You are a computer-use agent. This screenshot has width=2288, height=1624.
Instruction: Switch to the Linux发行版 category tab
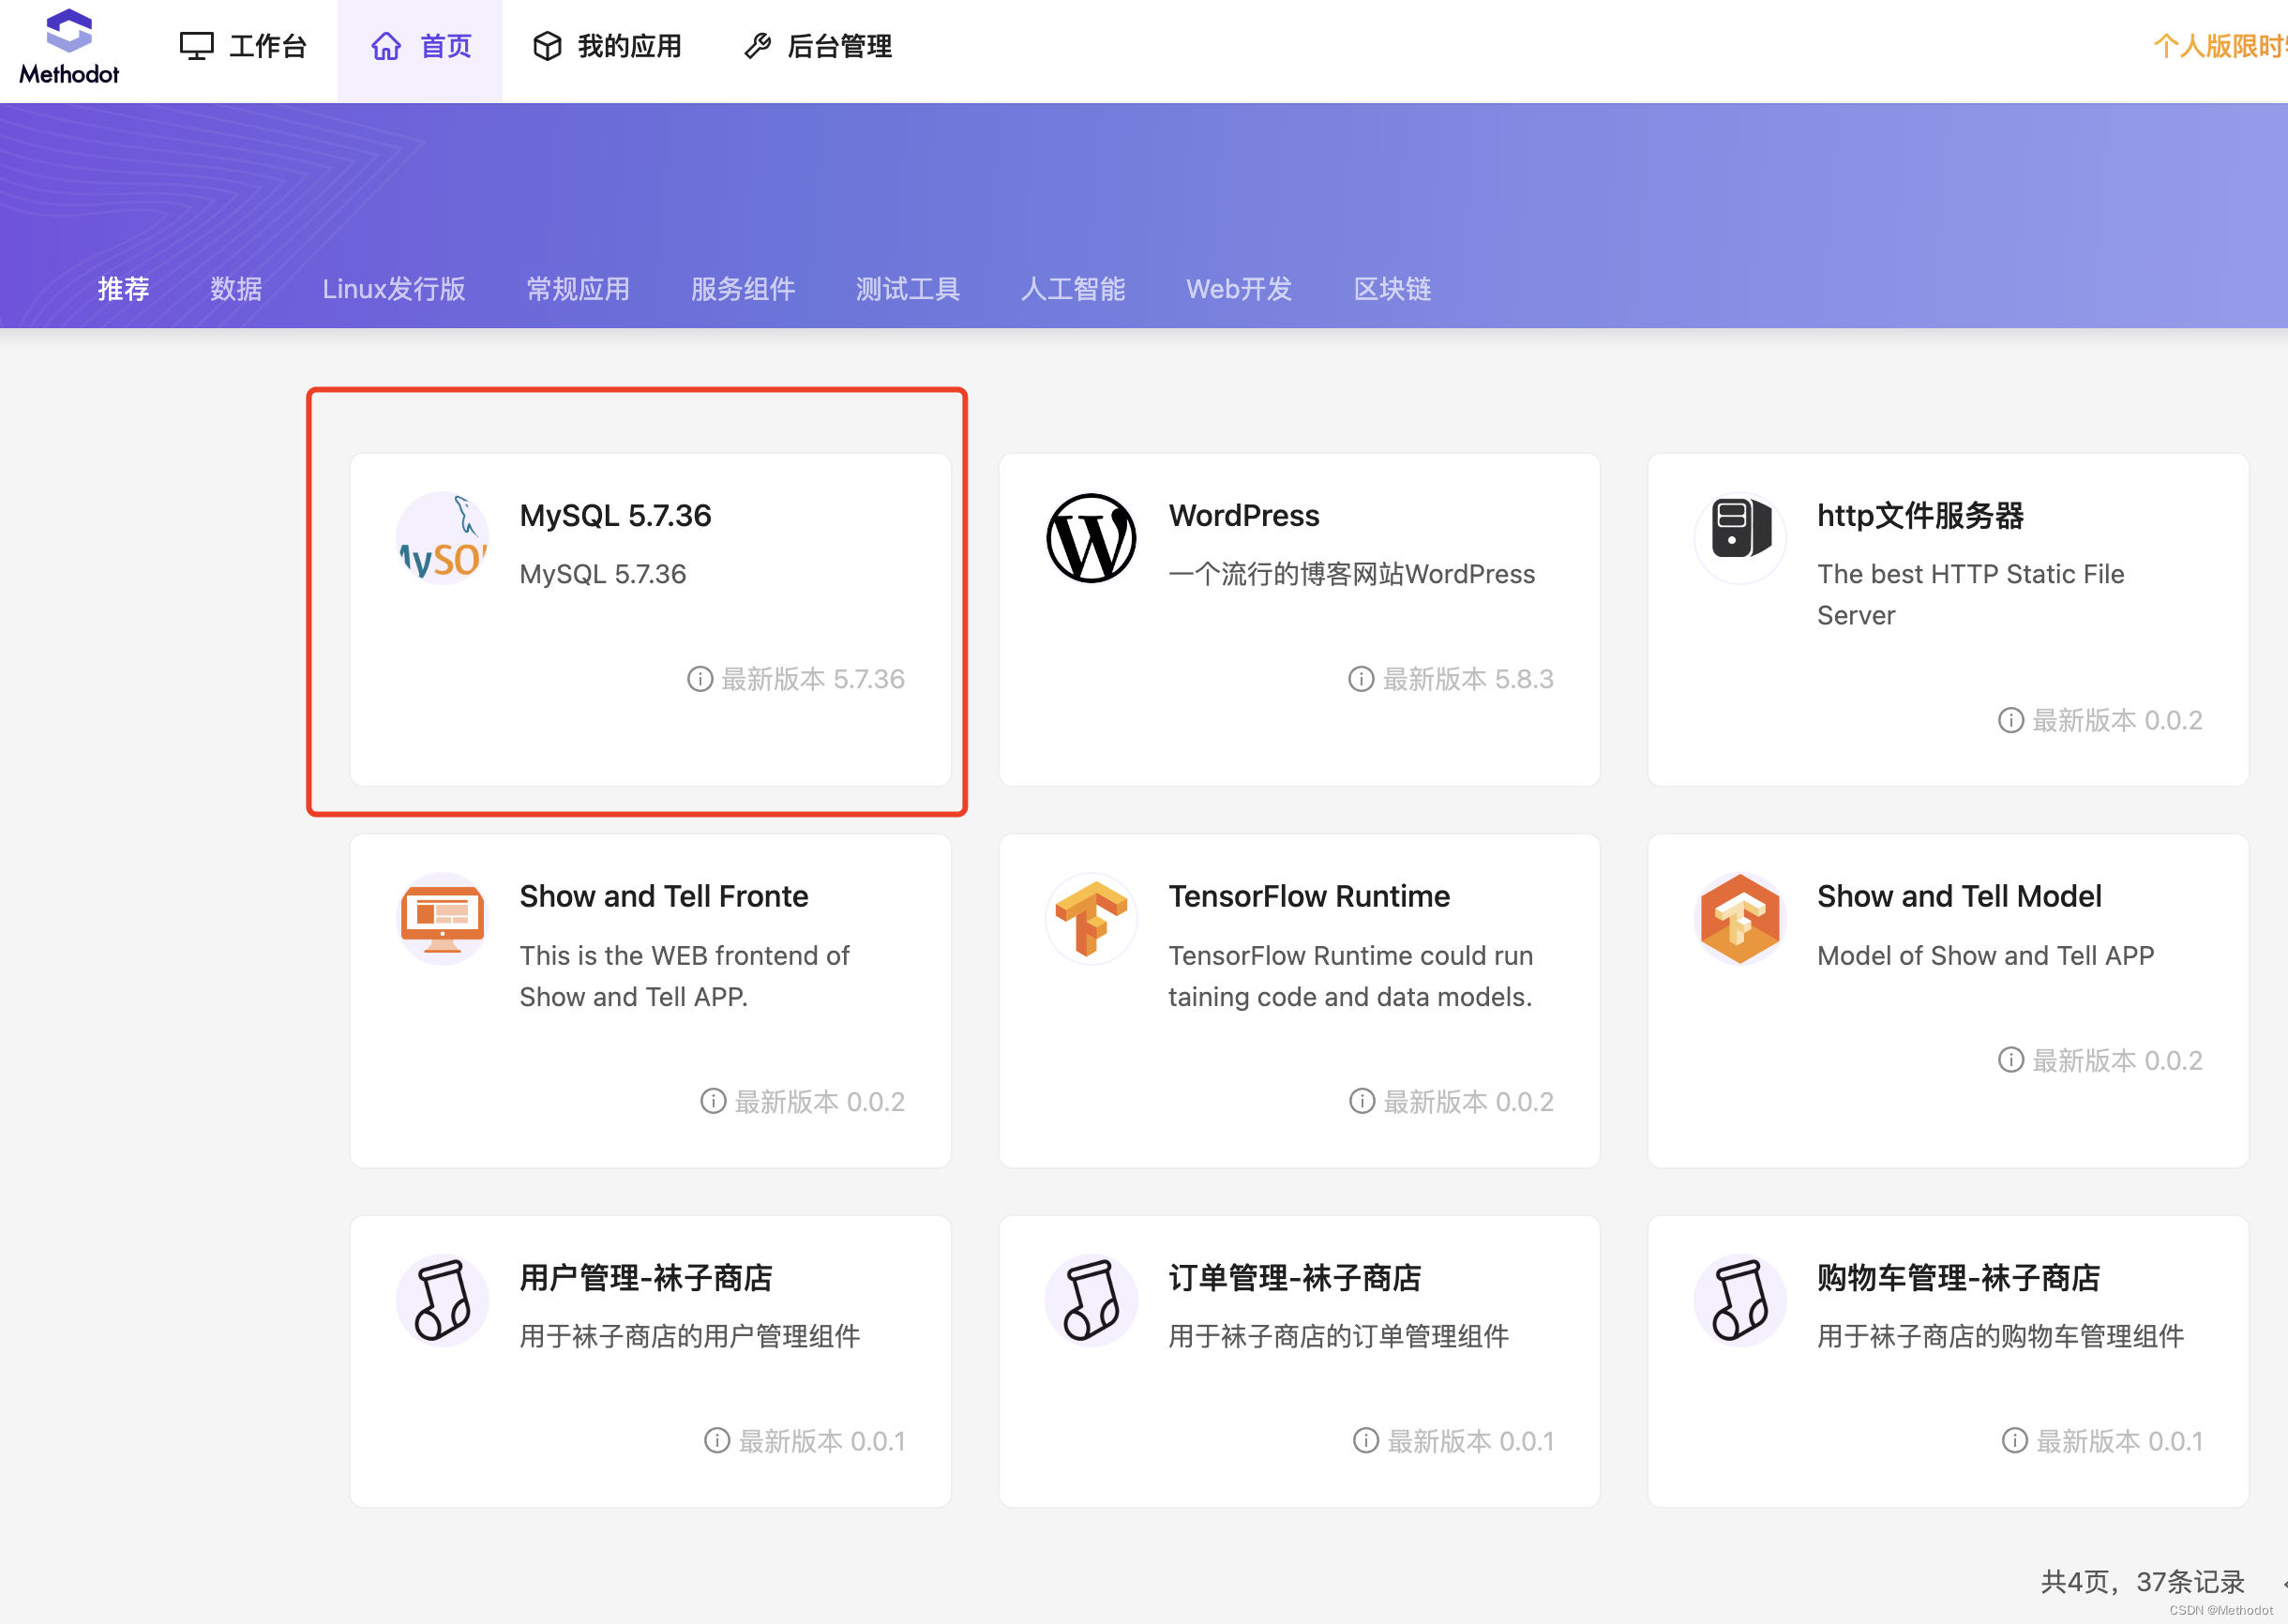tap(393, 289)
